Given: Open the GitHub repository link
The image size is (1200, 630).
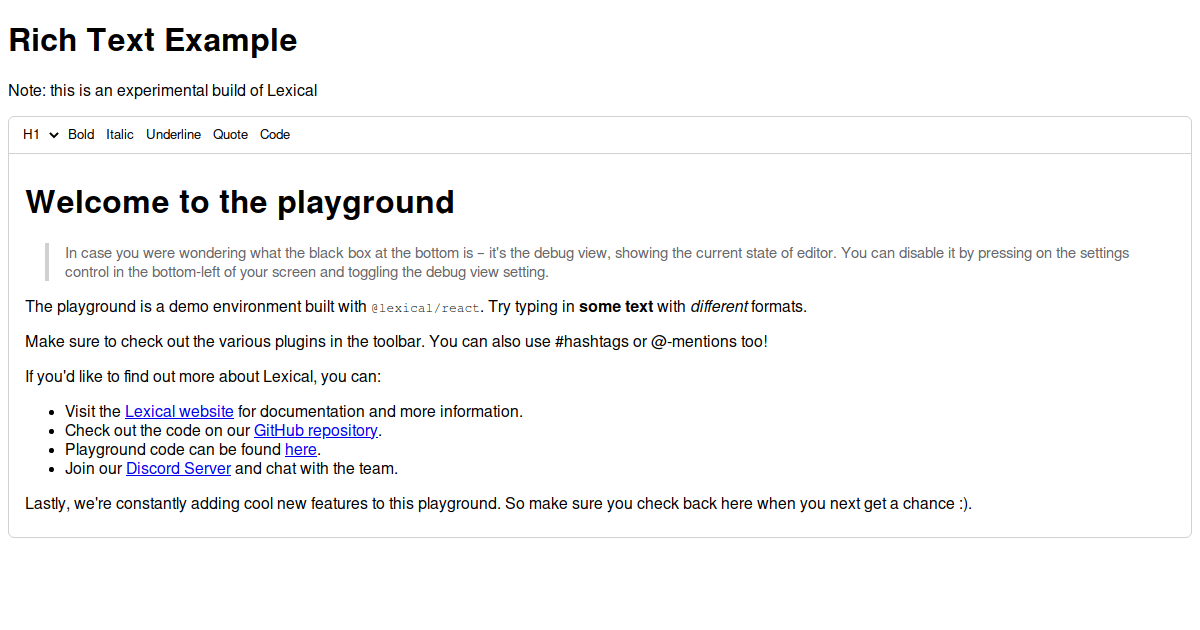Looking at the screenshot, I should [315, 430].
